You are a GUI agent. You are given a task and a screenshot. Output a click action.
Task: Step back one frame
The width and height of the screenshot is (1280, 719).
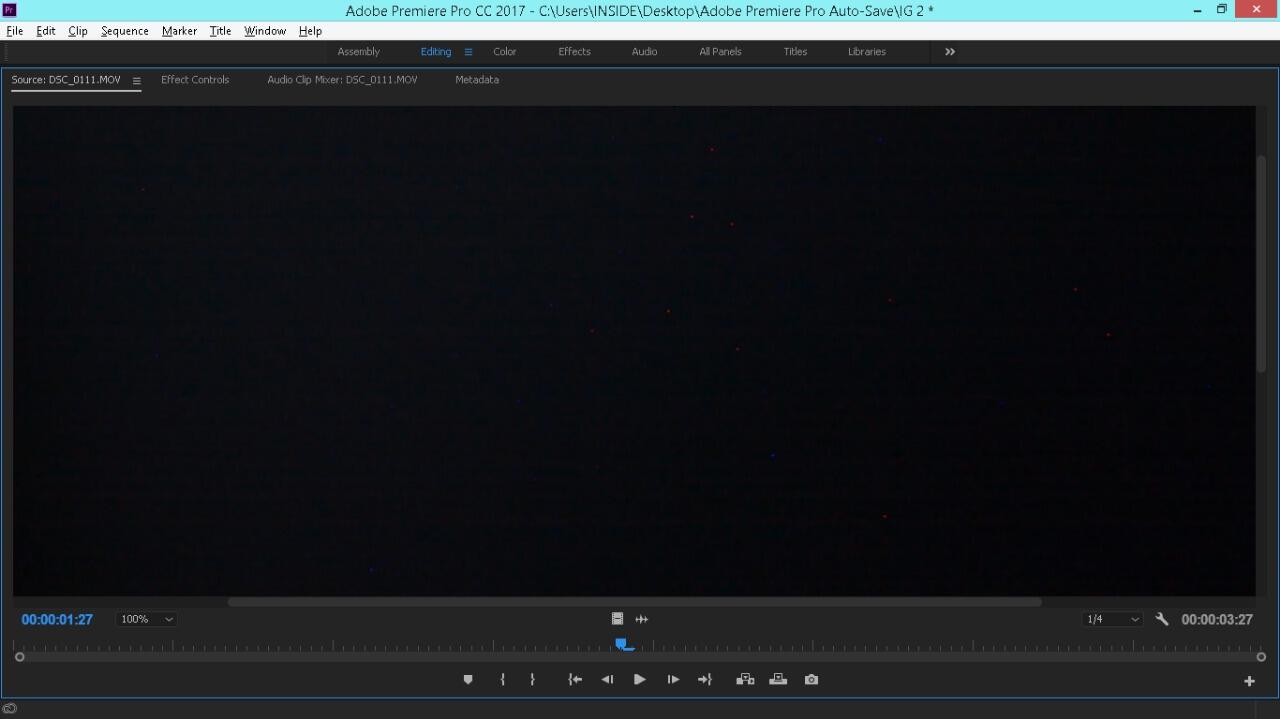607,680
